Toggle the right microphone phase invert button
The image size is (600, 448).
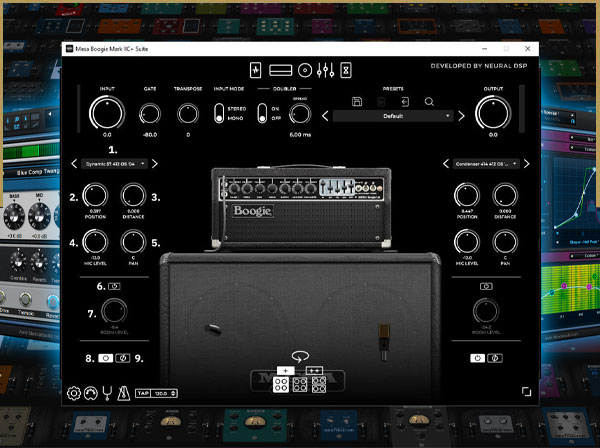pos(495,358)
